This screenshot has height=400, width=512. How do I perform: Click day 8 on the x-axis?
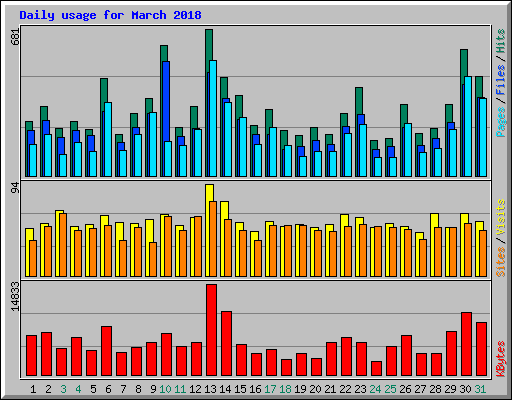coord(138,389)
